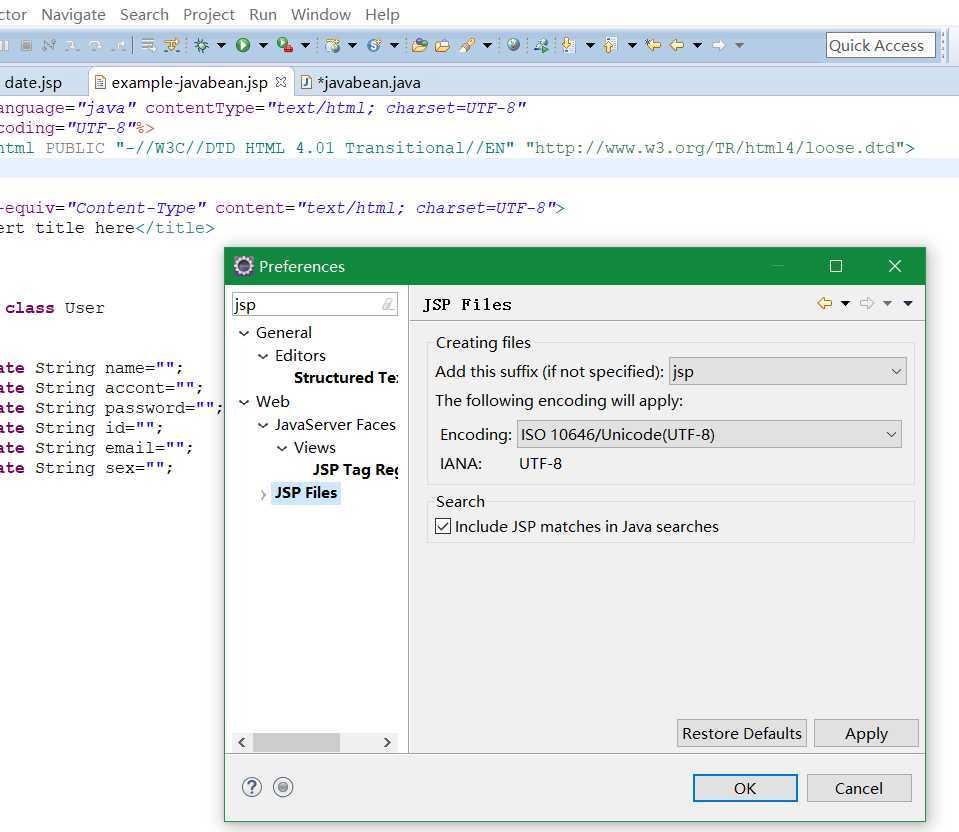Image resolution: width=959 pixels, height=832 pixels.
Task: Click the blue S new servlet icon
Action: point(374,45)
